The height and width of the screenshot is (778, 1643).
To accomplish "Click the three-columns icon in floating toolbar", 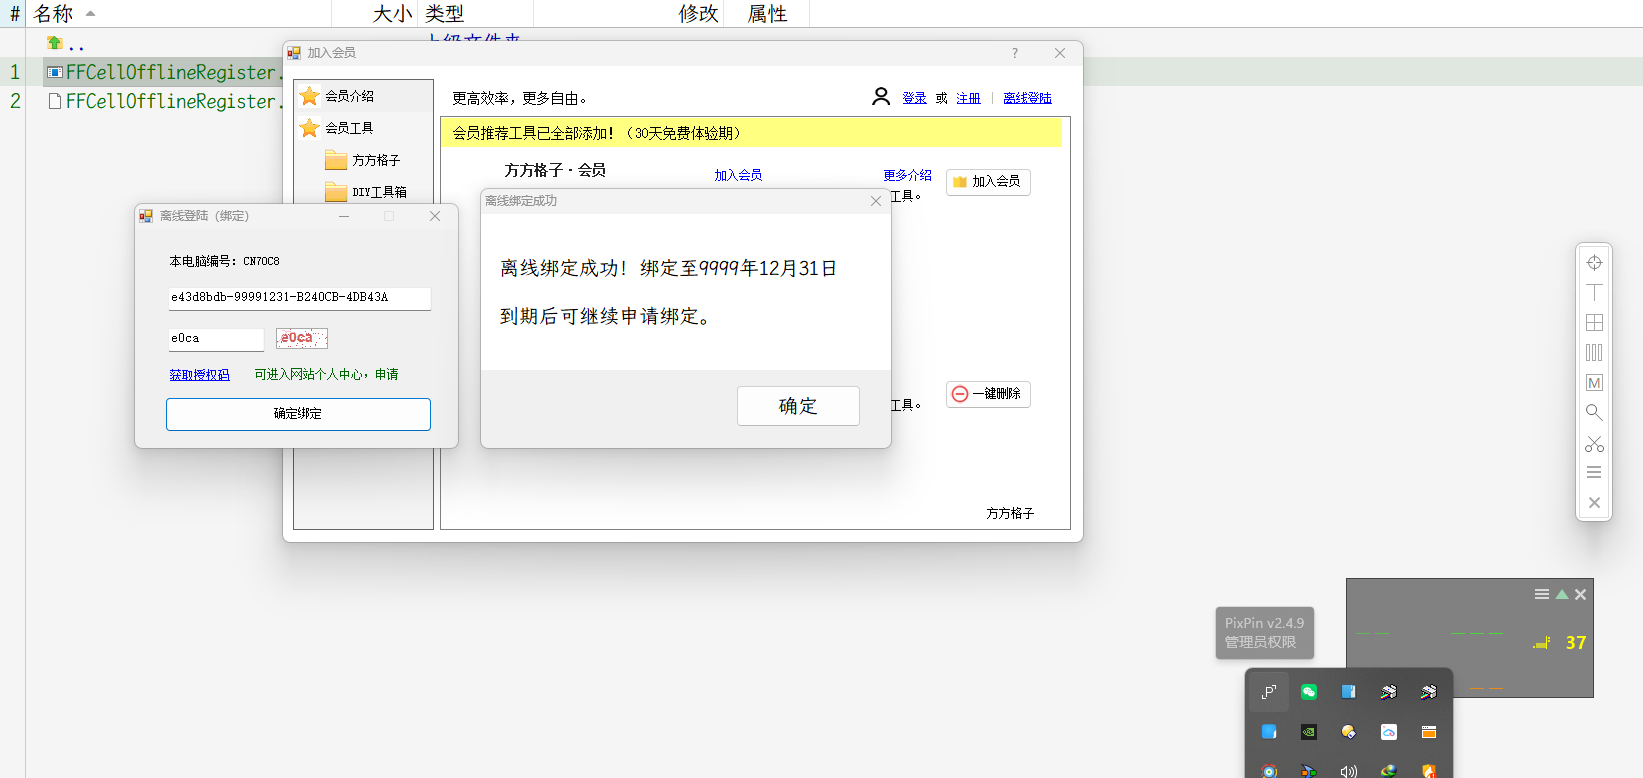I will coord(1594,353).
